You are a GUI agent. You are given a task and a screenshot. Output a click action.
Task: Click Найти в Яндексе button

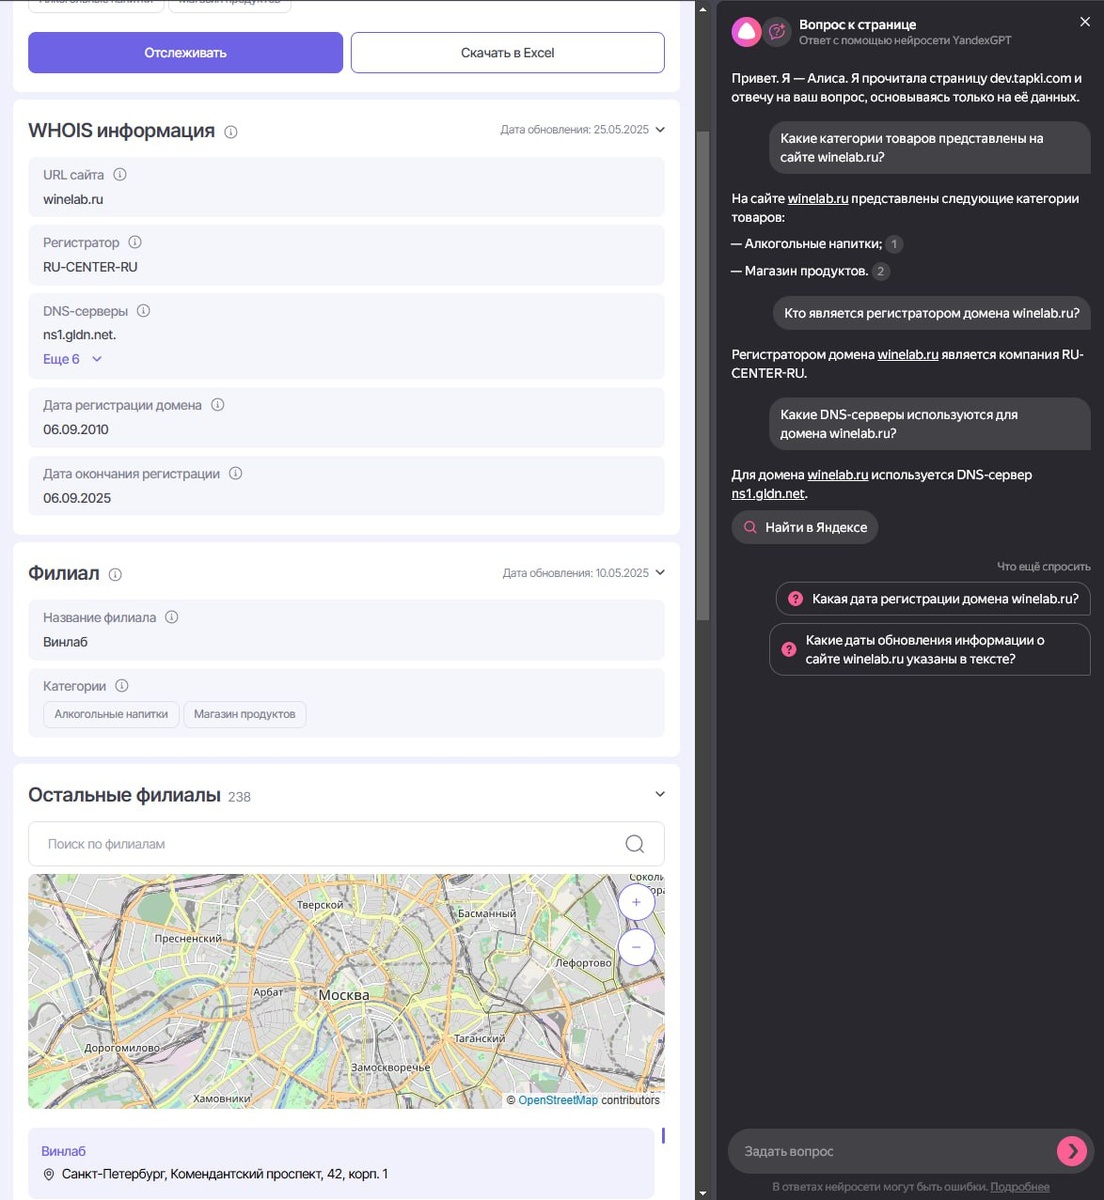coord(805,527)
